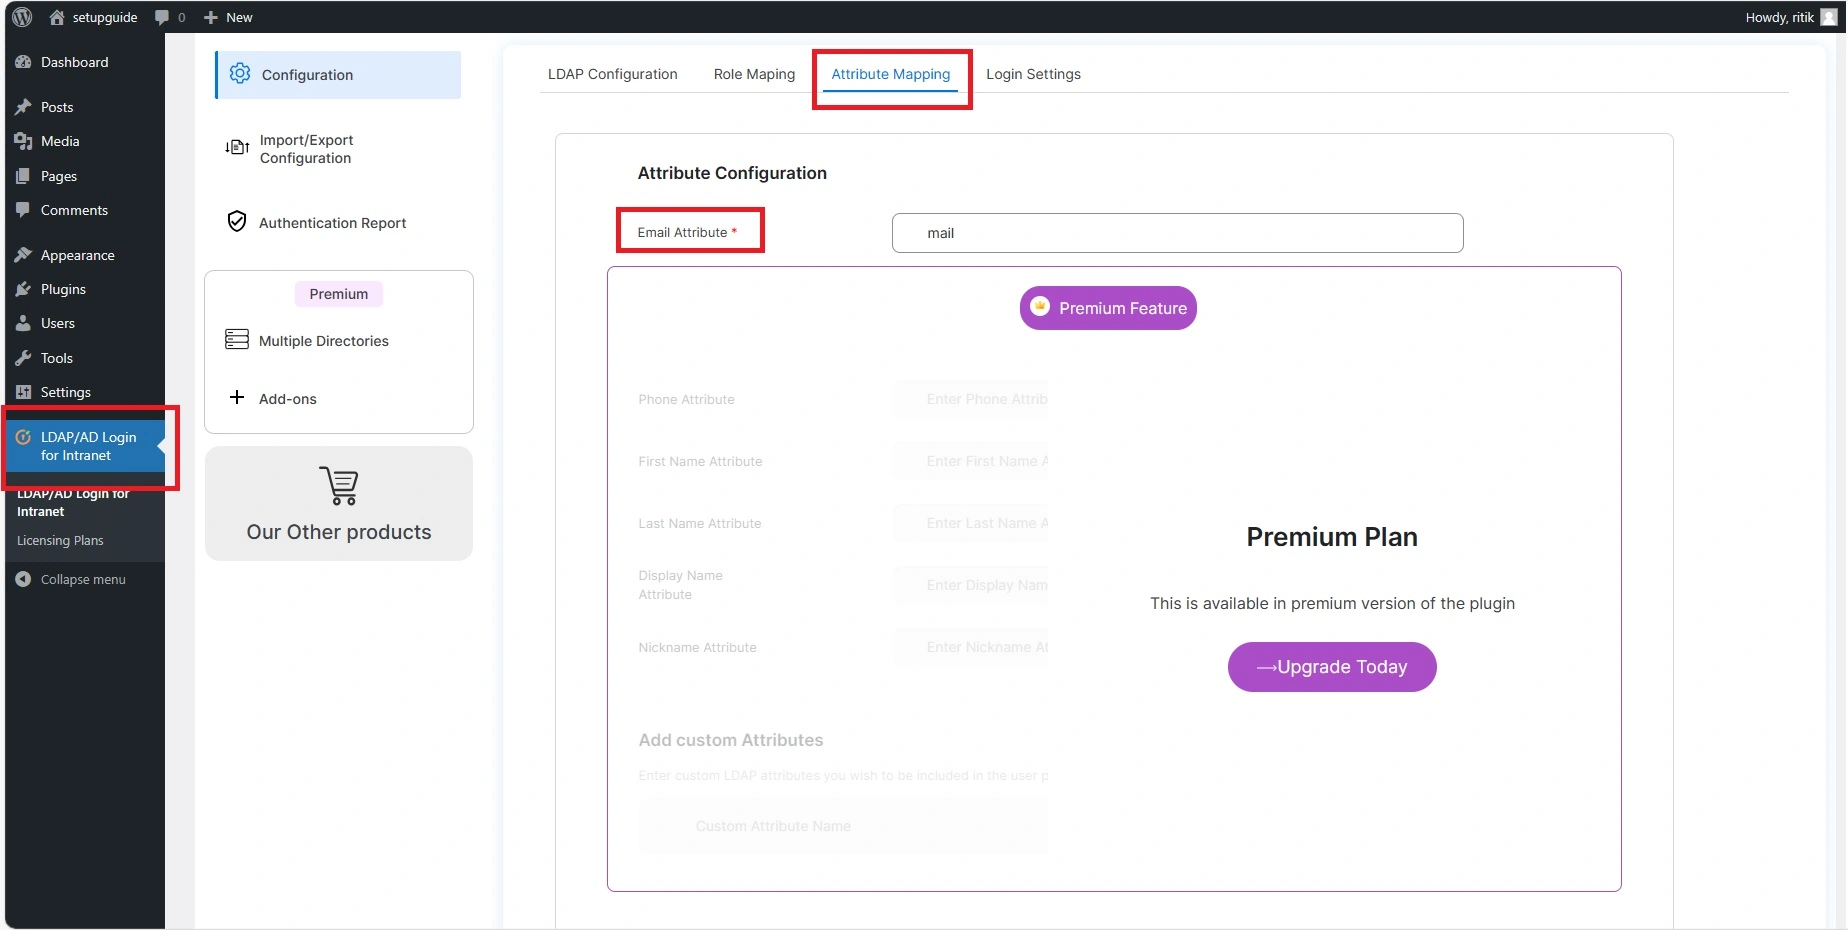1848x930 pixels.
Task: Click the Posts pin icon
Action: pos(24,107)
